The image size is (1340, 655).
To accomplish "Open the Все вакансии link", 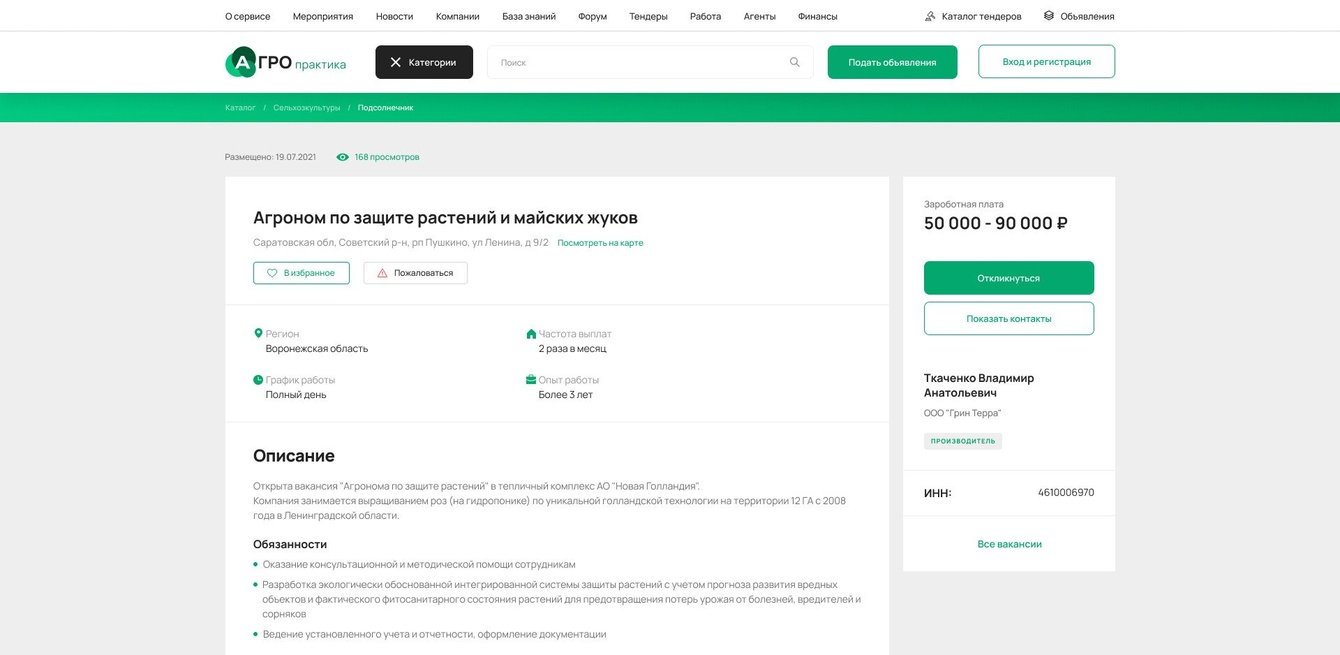I will tap(1009, 544).
